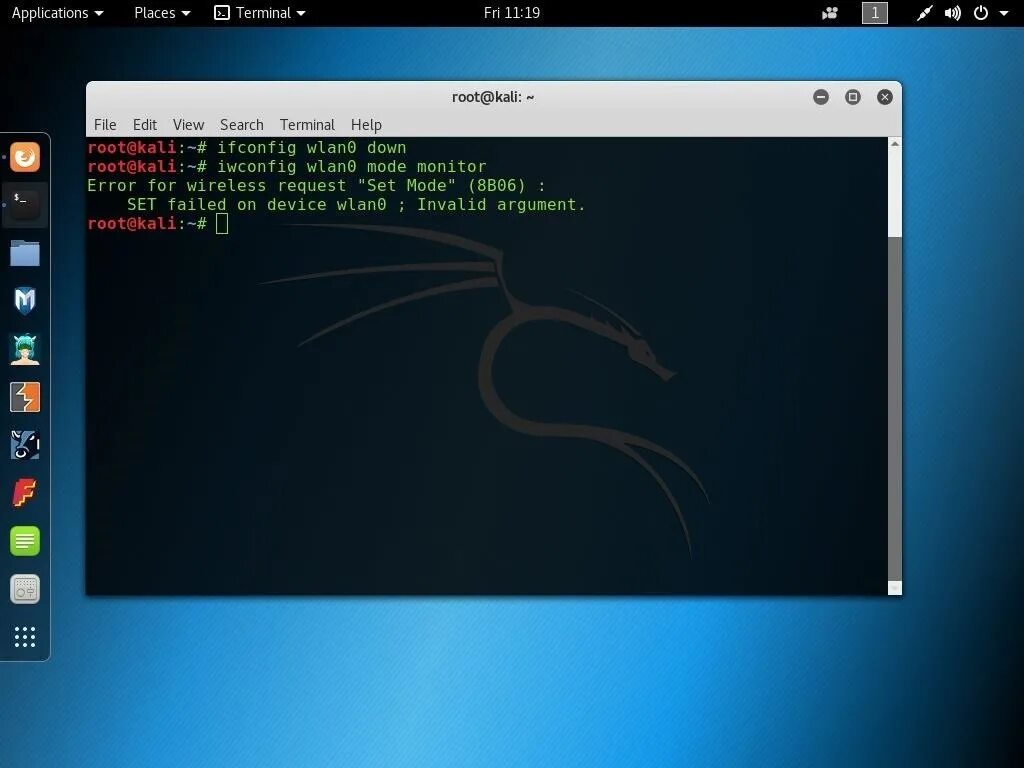Click the terminal scrollbar up arrow

coord(895,144)
